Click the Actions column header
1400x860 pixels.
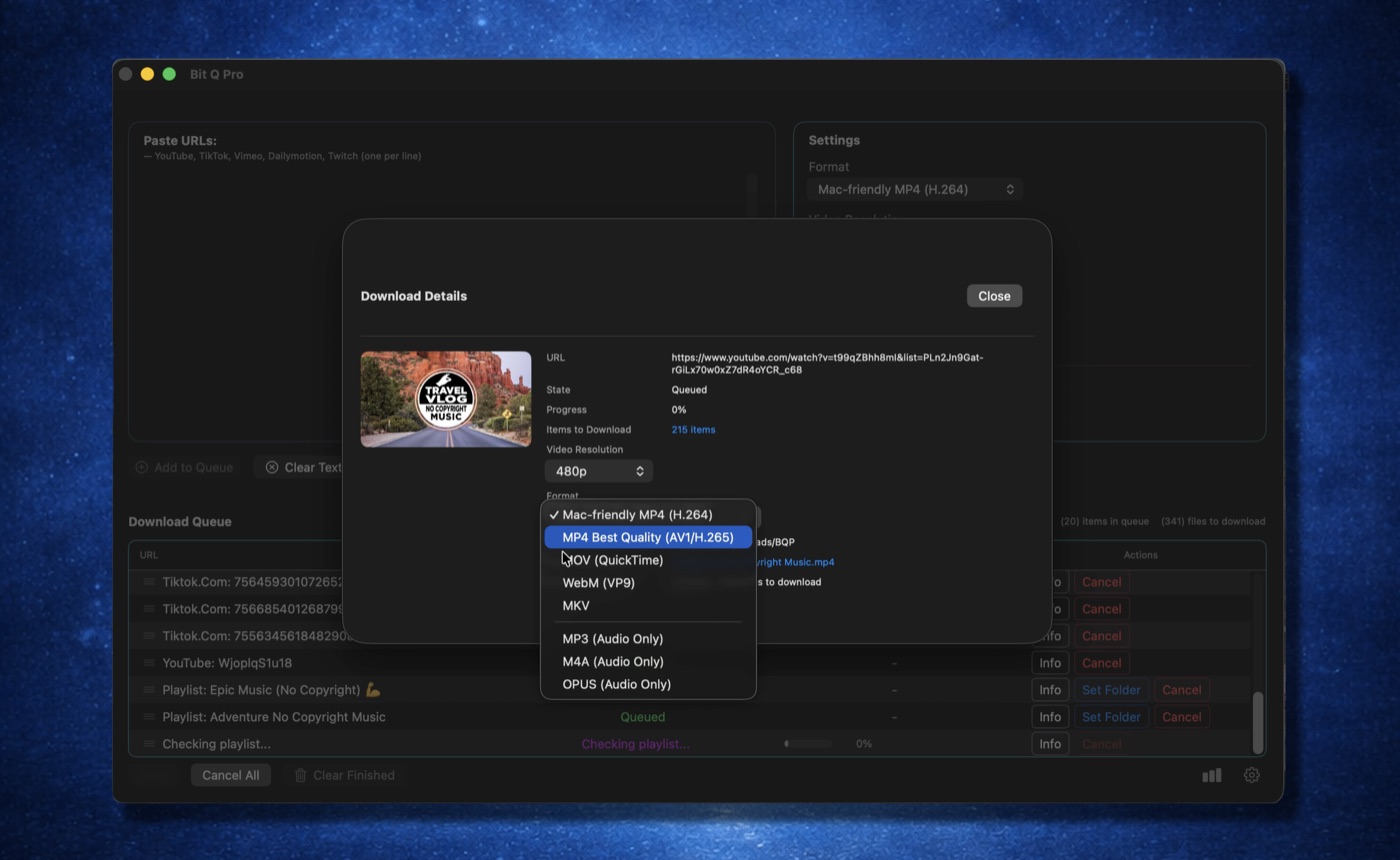tap(1140, 555)
